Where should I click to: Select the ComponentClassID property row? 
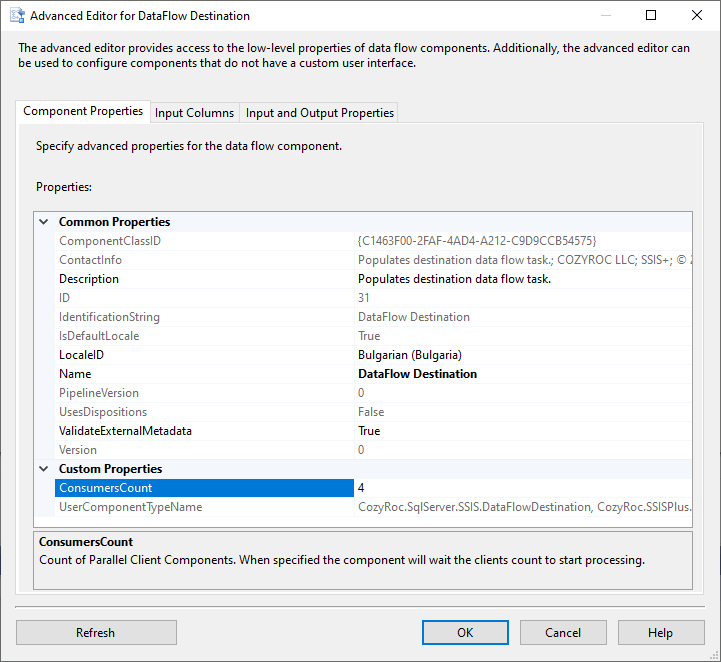pos(110,241)
